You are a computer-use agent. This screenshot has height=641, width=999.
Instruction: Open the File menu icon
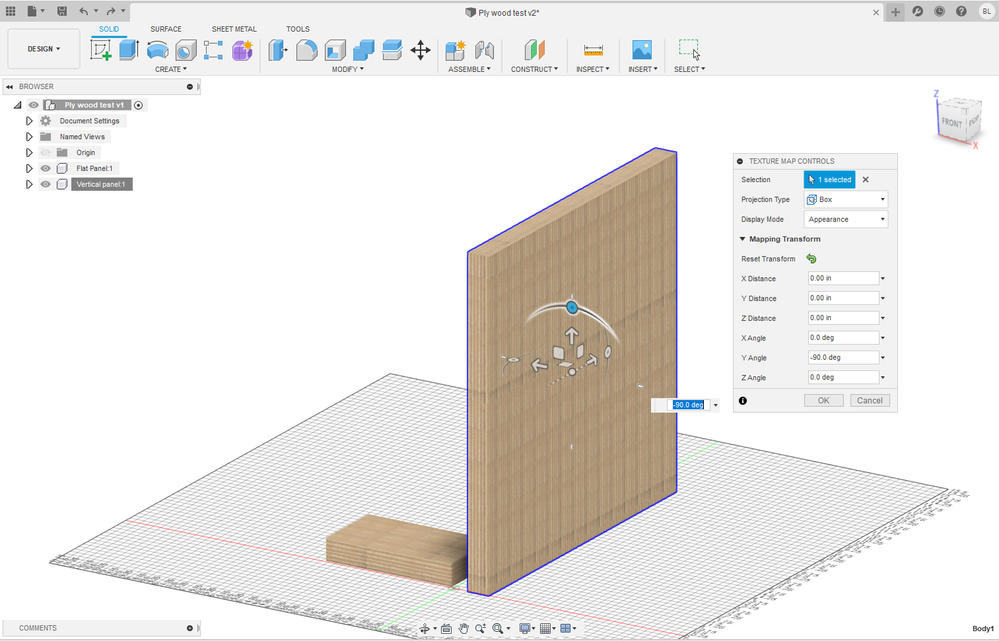pos(32,11)
